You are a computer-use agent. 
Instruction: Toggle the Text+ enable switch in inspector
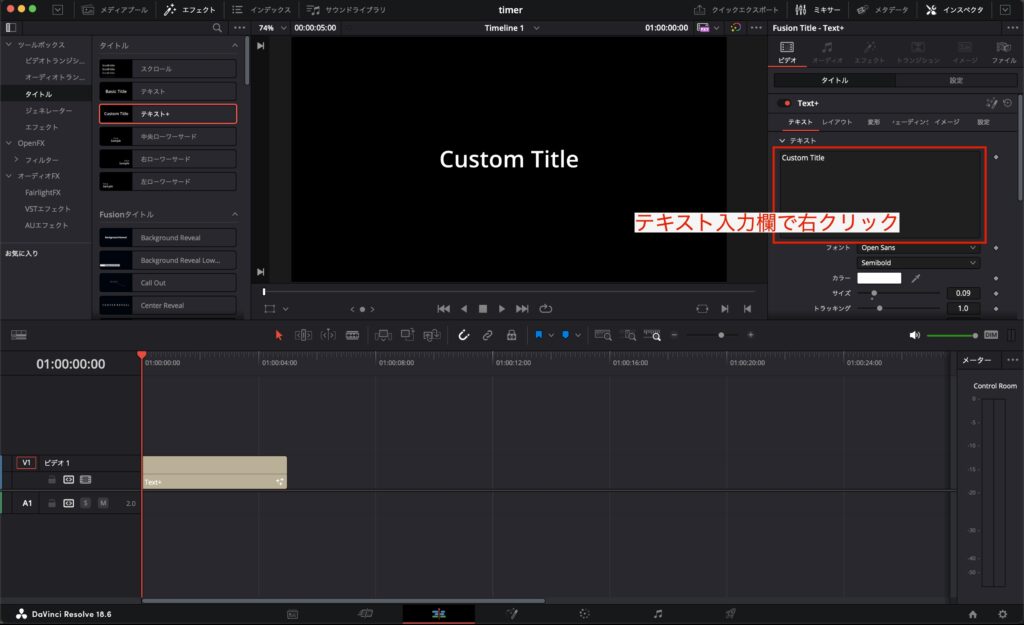784,103
